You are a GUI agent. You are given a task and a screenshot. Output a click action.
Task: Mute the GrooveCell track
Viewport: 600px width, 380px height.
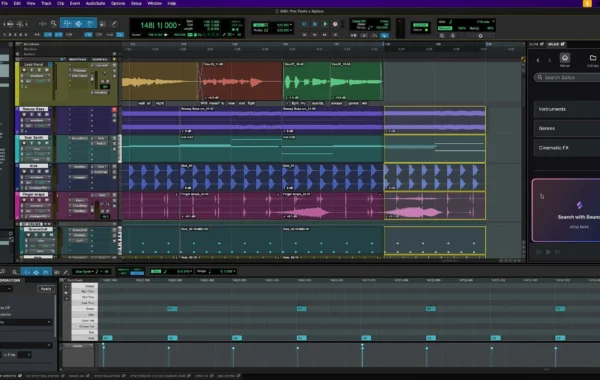coord(51,235)
